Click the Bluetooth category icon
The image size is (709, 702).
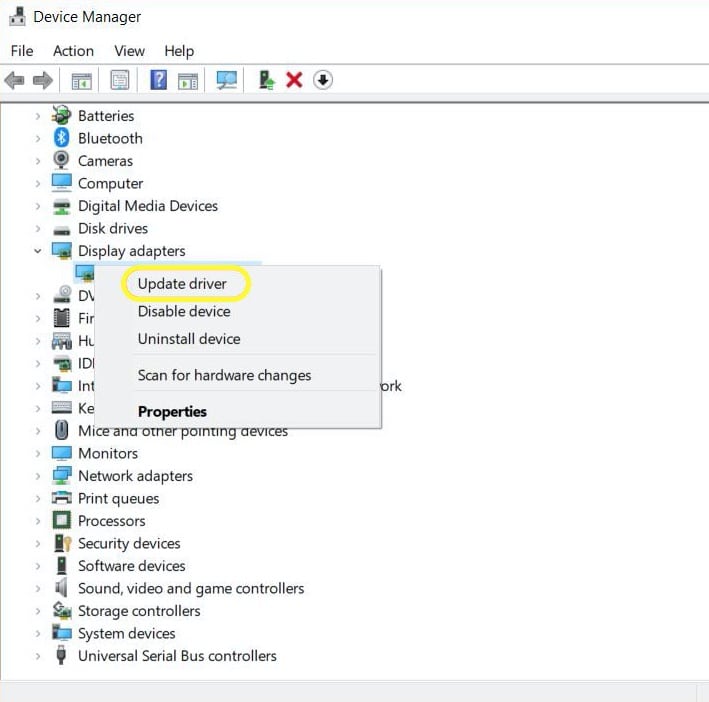[61, 138]
